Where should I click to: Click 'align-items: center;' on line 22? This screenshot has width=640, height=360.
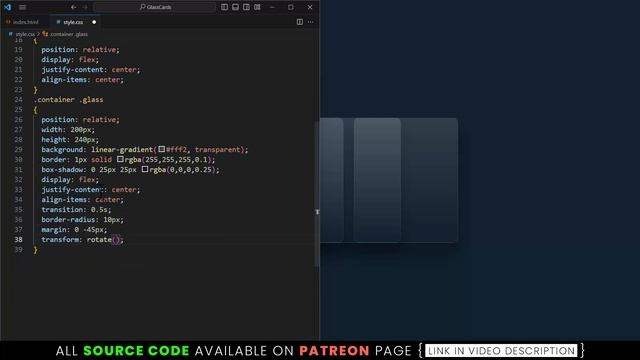click(x=82, y=80)
